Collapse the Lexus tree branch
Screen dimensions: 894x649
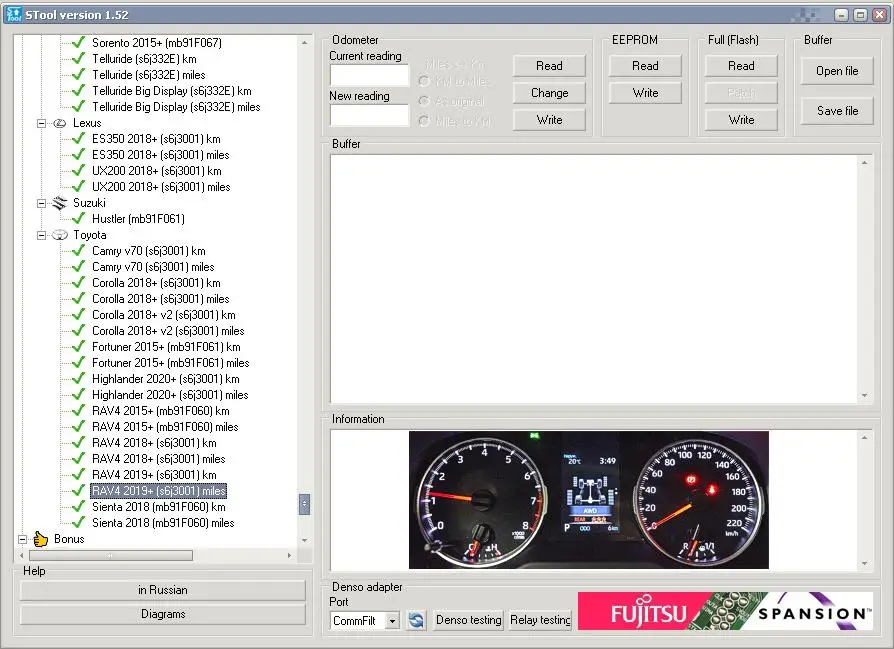point(41,123)
